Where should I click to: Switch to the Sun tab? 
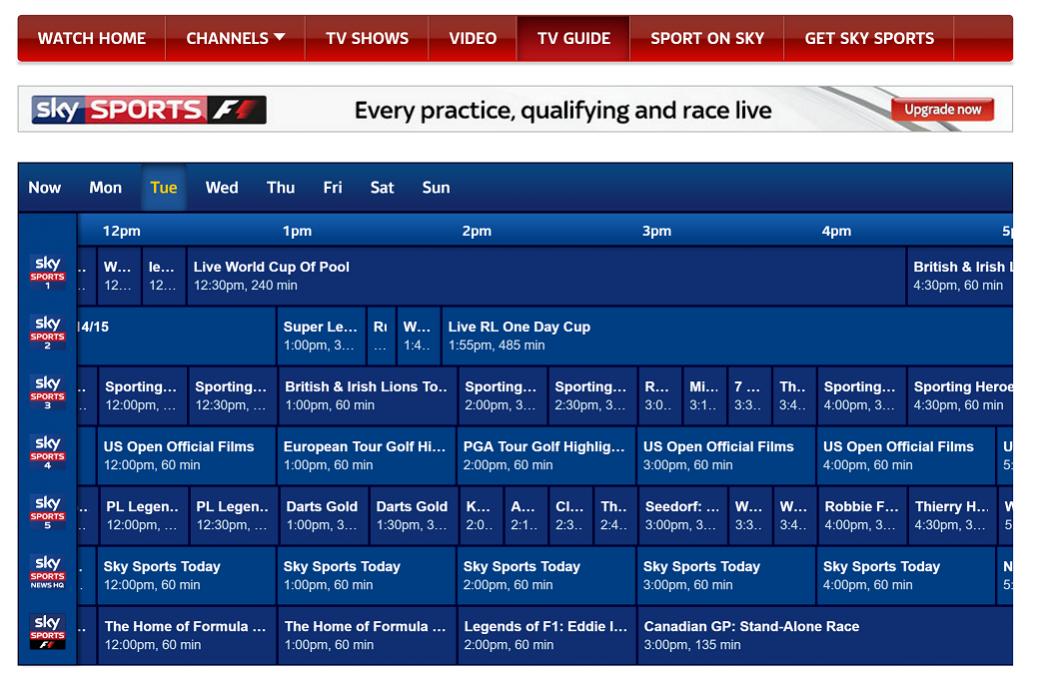(x=436, y=188)
